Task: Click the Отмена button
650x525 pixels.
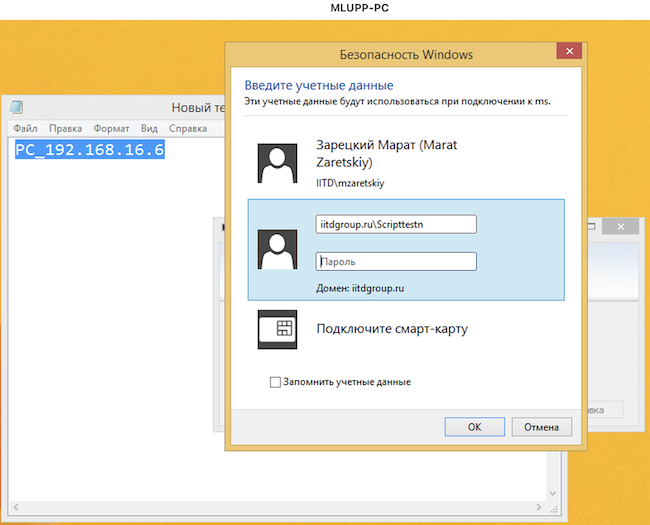Action: [541, 427]
